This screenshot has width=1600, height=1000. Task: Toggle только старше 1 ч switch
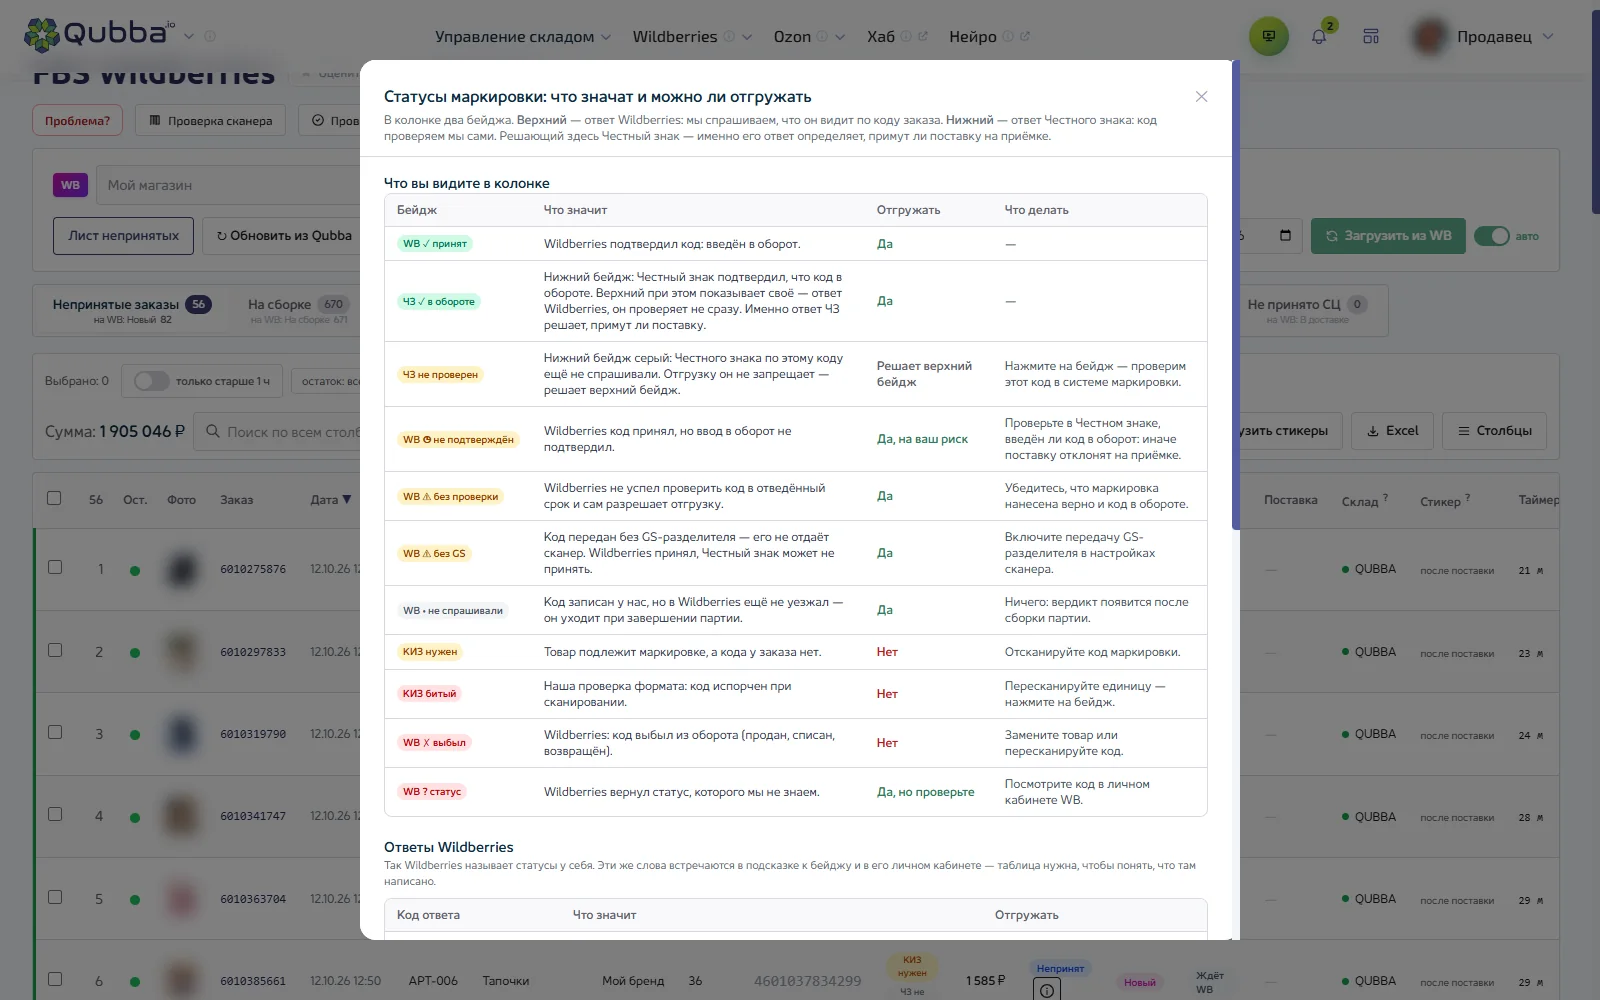coord(152,381)
